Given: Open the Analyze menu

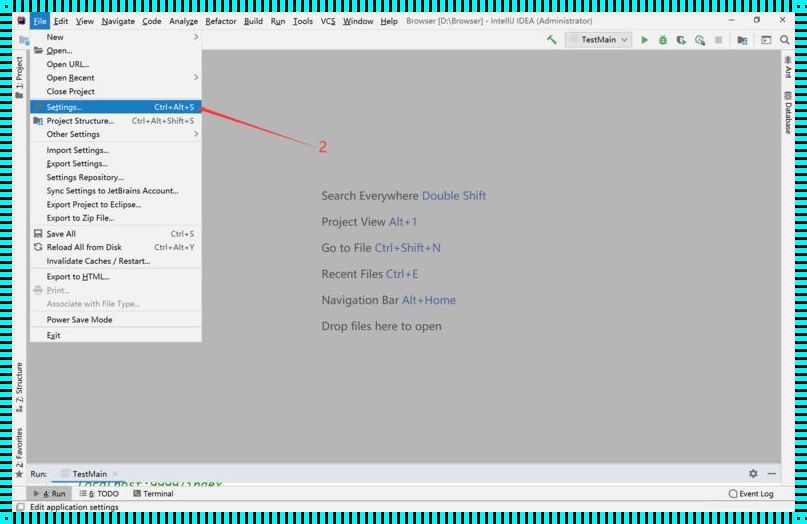Looking at the screenshot, I should coord(183,21).
